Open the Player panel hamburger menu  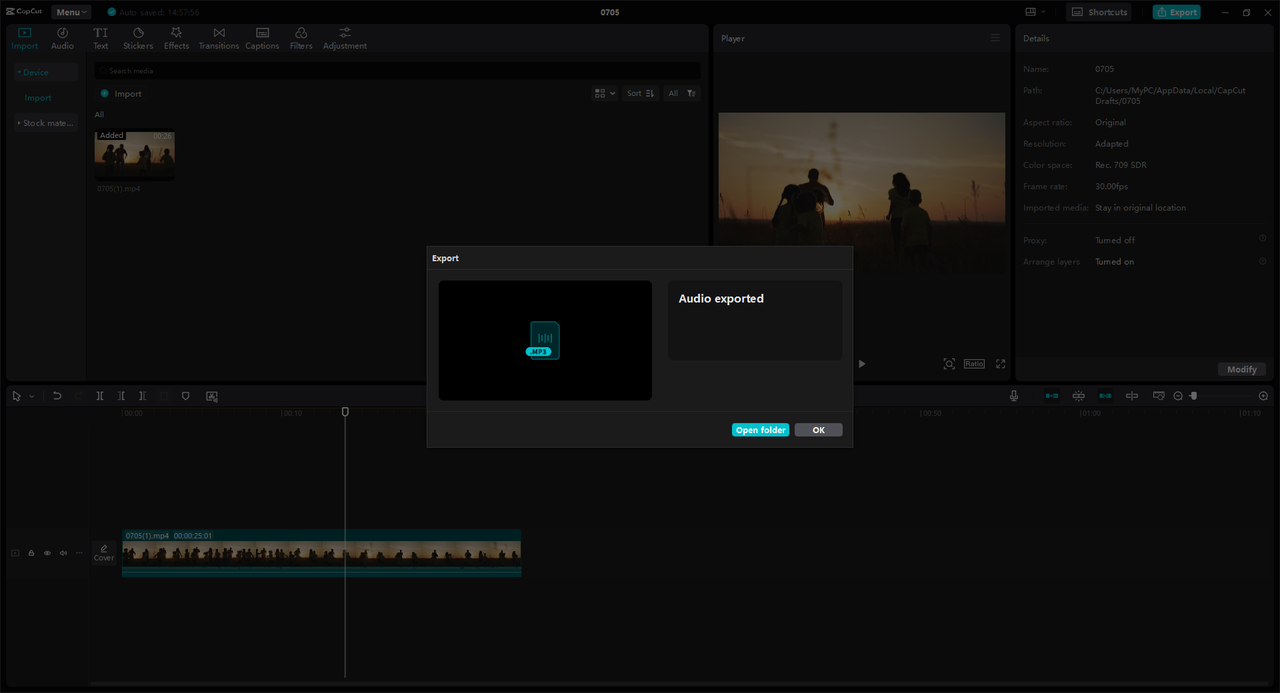point(995,38)
